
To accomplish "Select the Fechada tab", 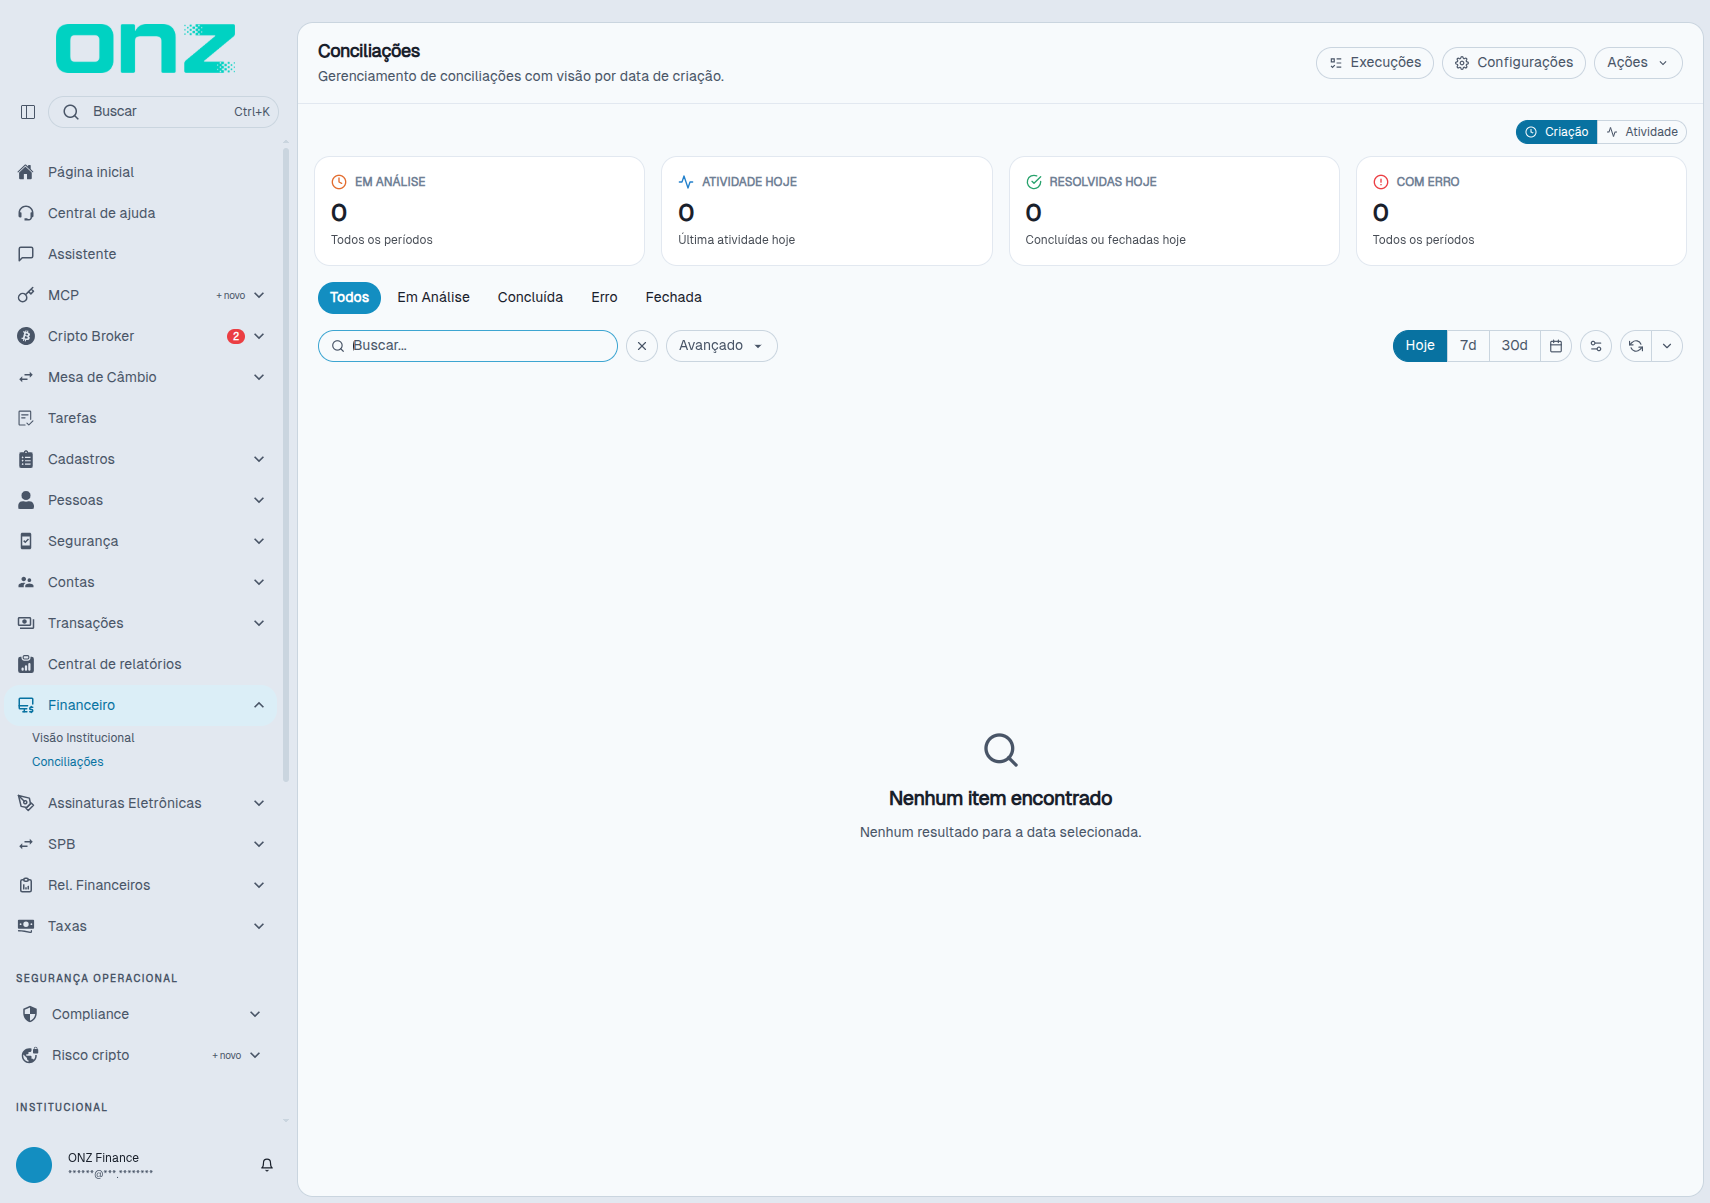I will point(673,298).
